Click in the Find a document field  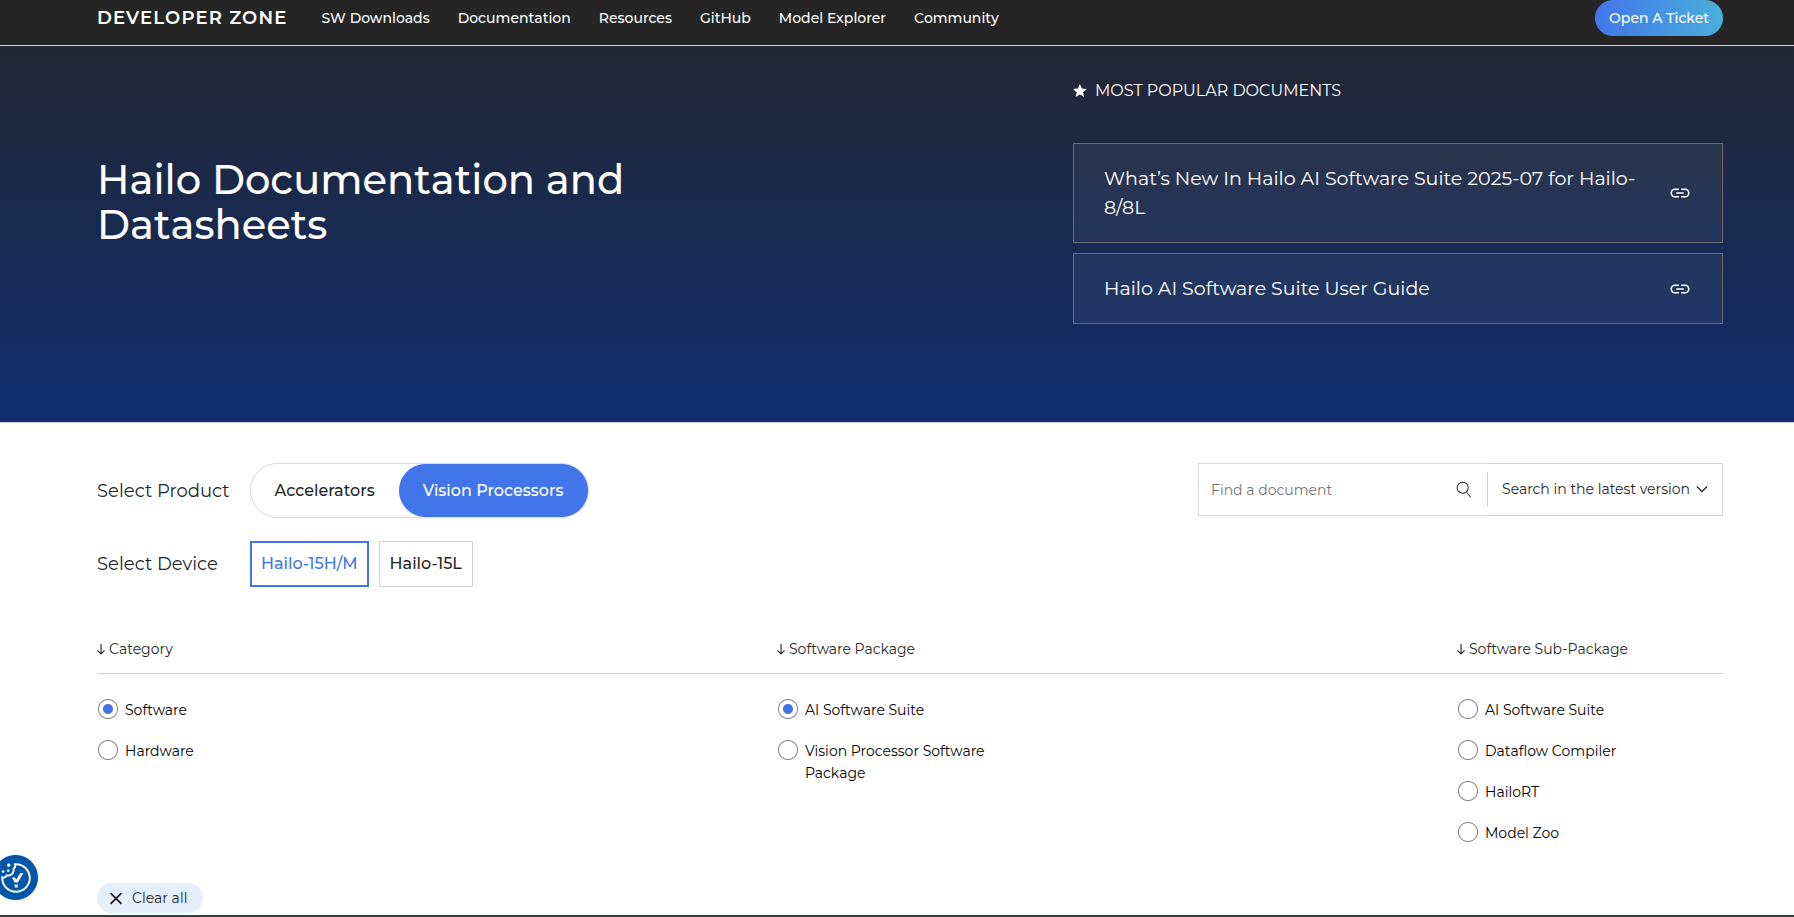(x=1327, y=489)
